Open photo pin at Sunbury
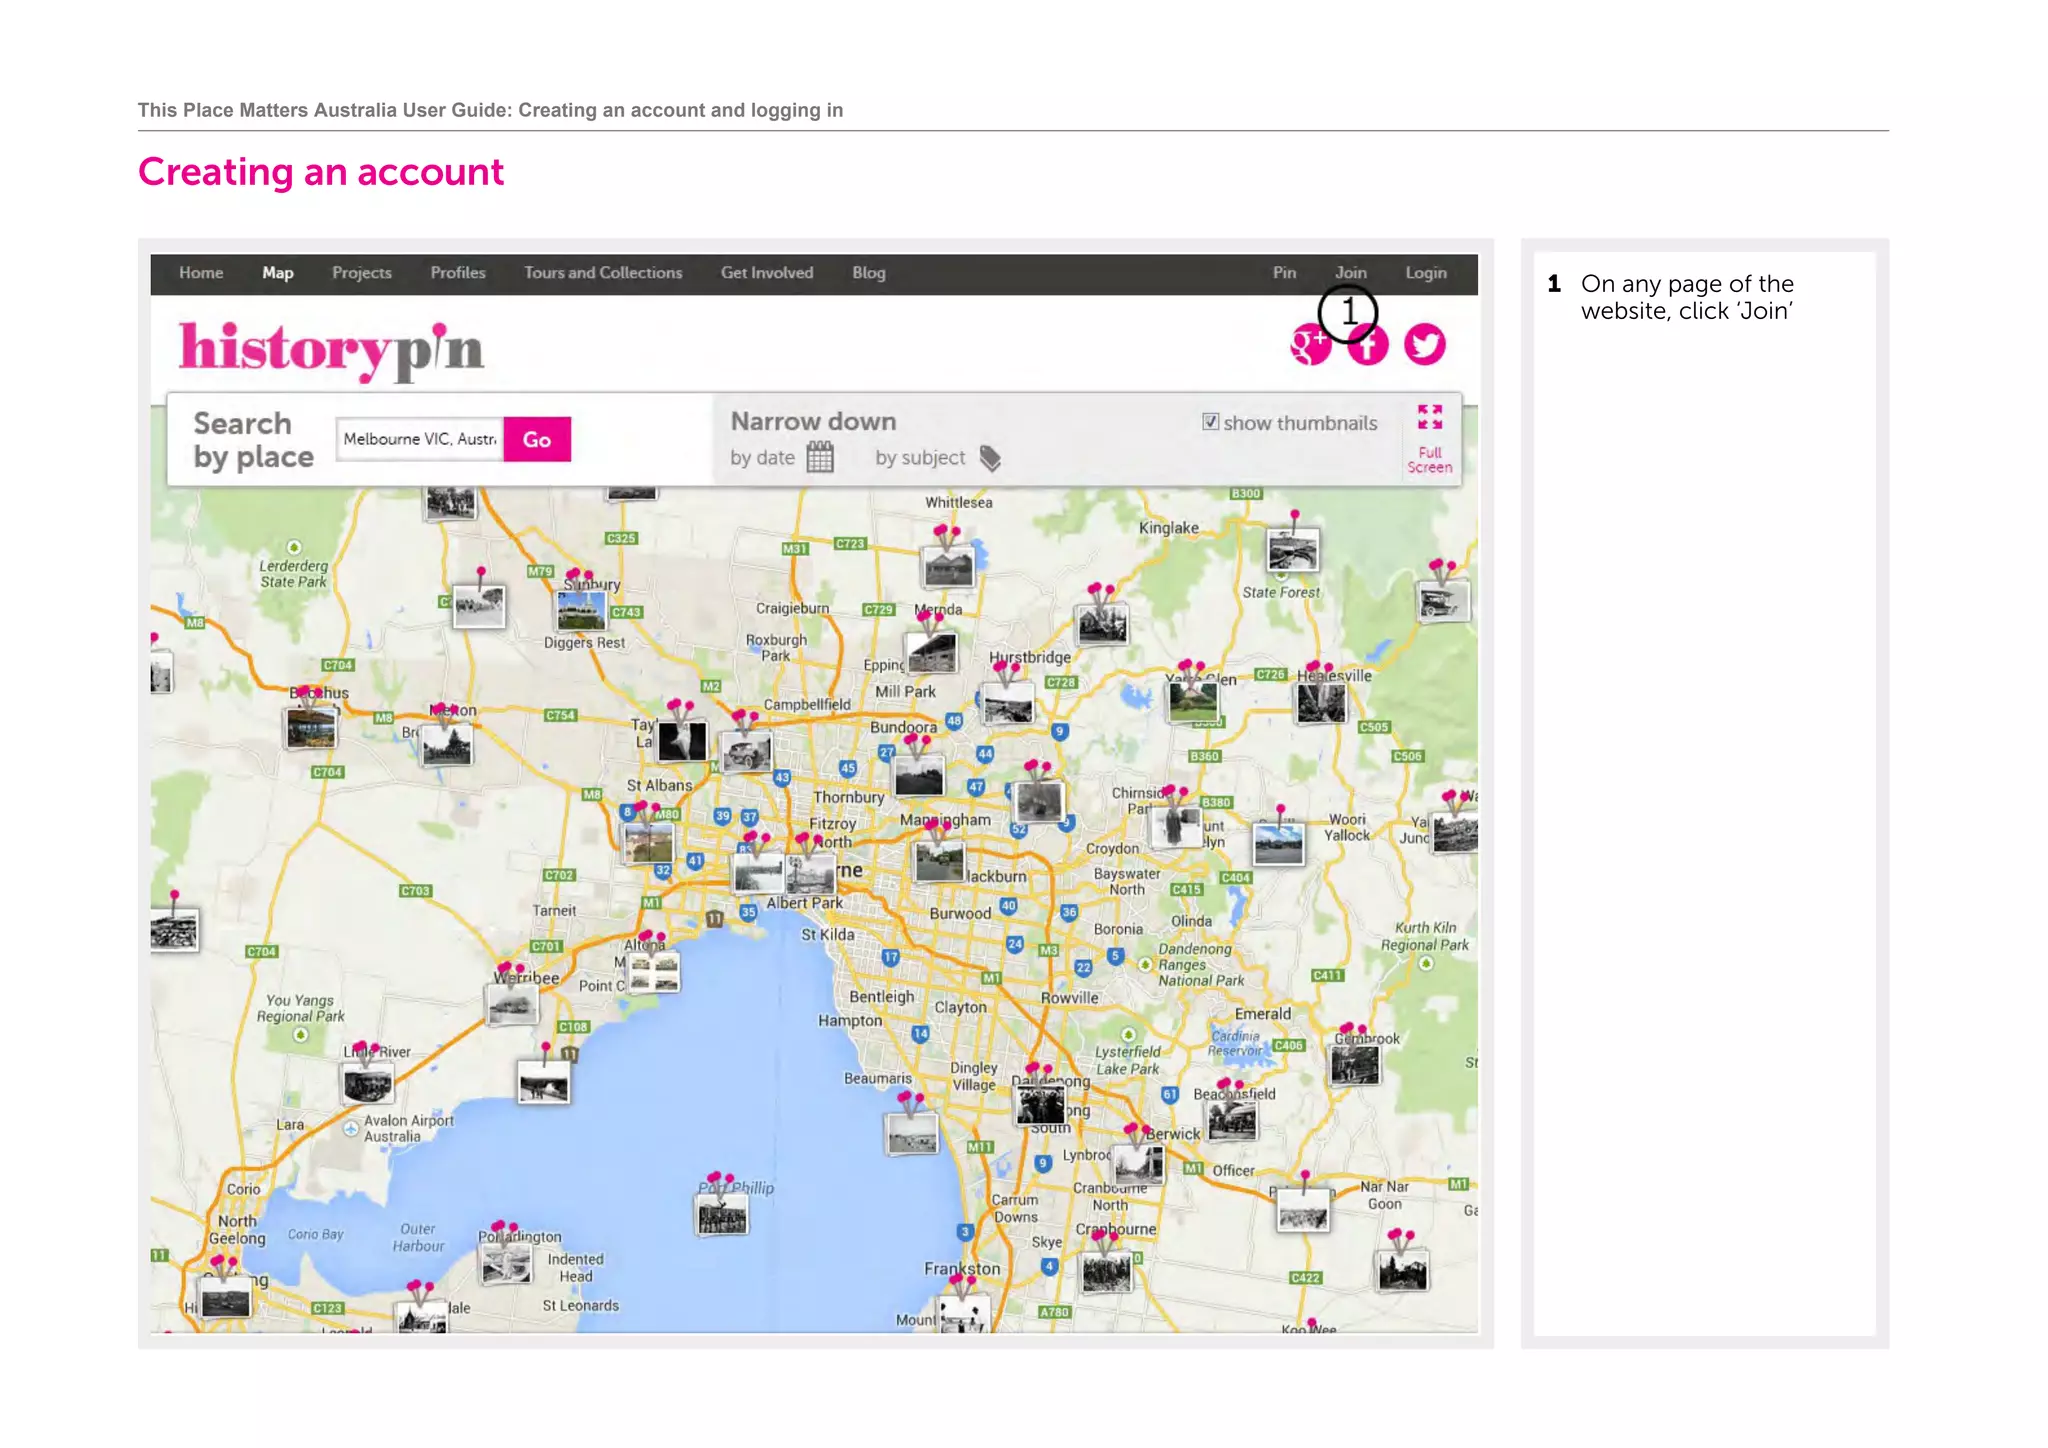The width and height of the screenshot is (2048, 1448). [581, 609]
